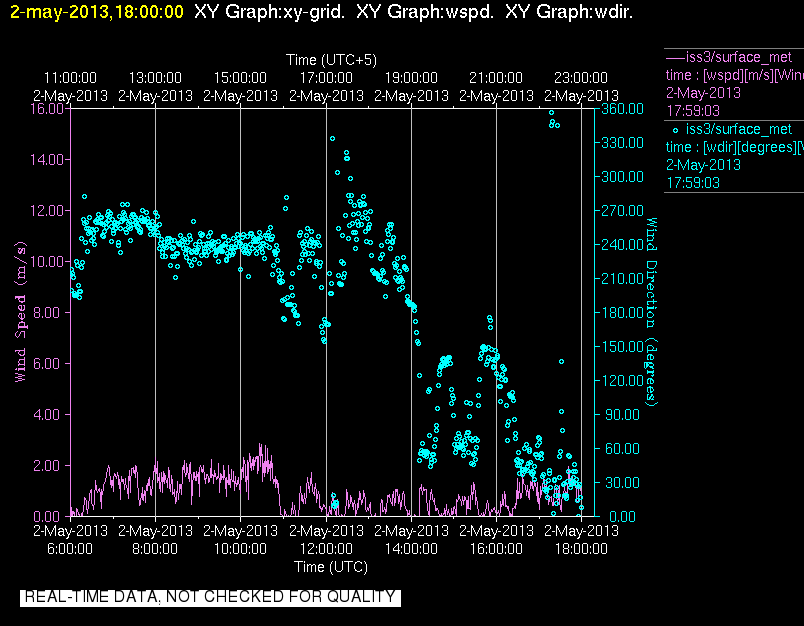This screenshot has width=804, height=626.
Task: Click the 330.00 wind direction tick label
Action: point(622,143)
